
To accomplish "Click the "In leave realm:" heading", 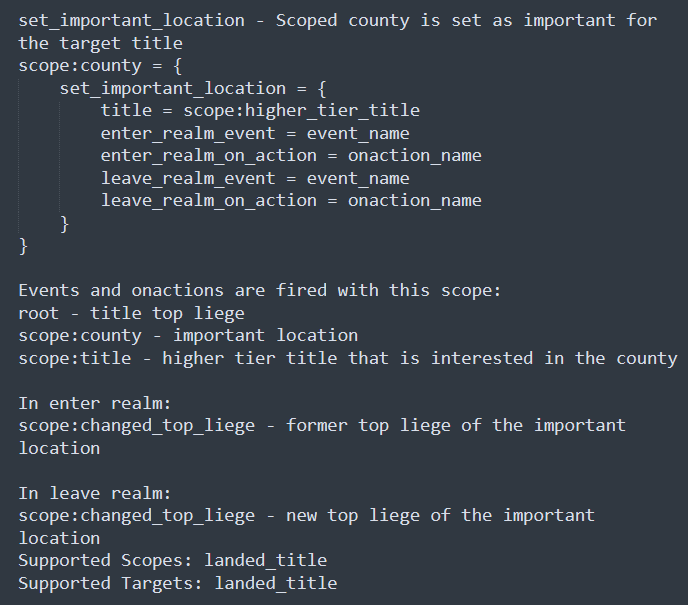I will (95, 493).
